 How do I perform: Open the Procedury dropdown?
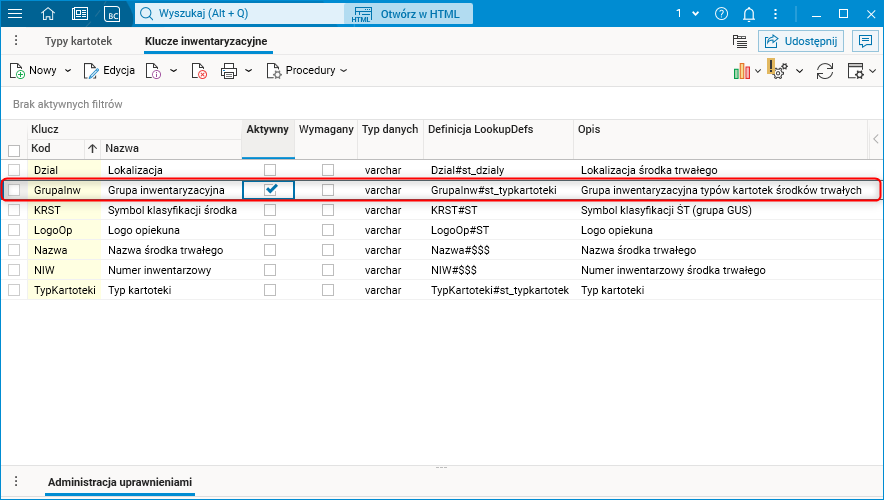tap(307, 71)
